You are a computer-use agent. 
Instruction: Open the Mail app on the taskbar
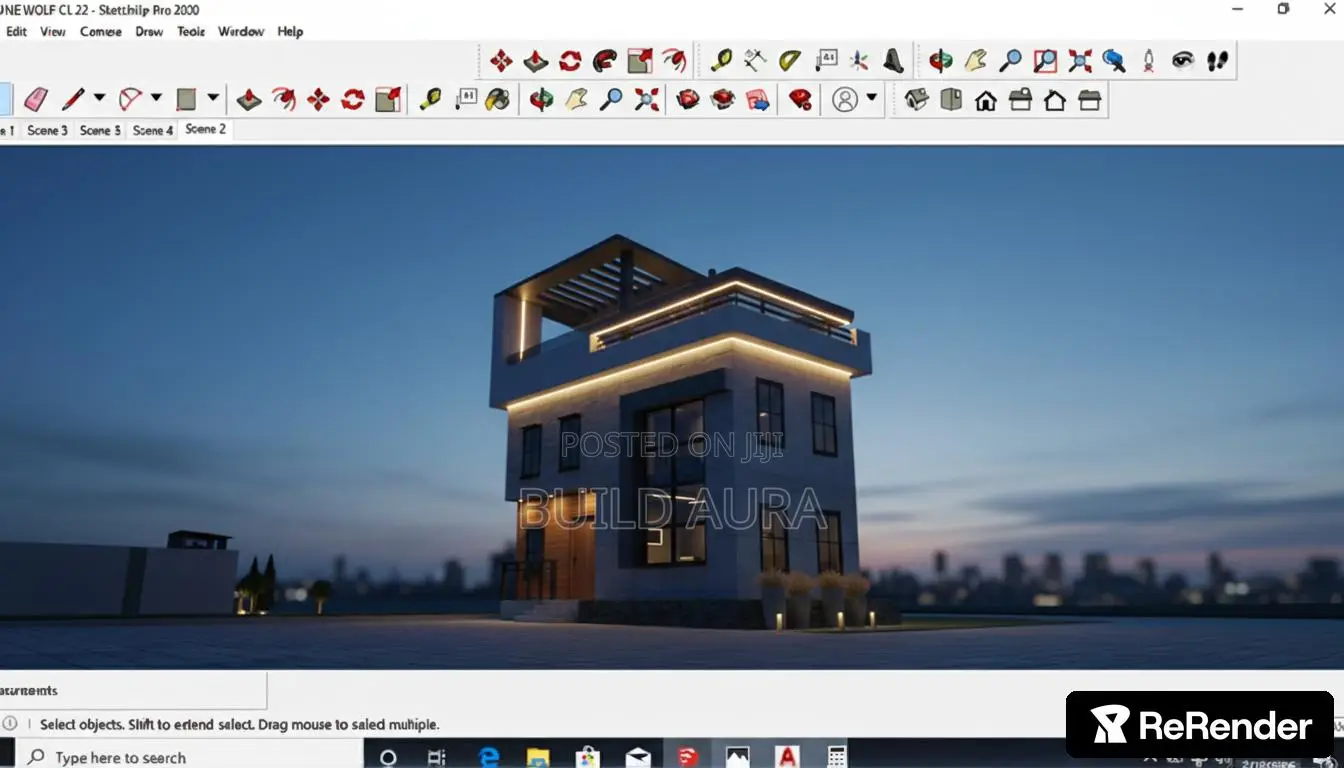click(x=638, y=757)
